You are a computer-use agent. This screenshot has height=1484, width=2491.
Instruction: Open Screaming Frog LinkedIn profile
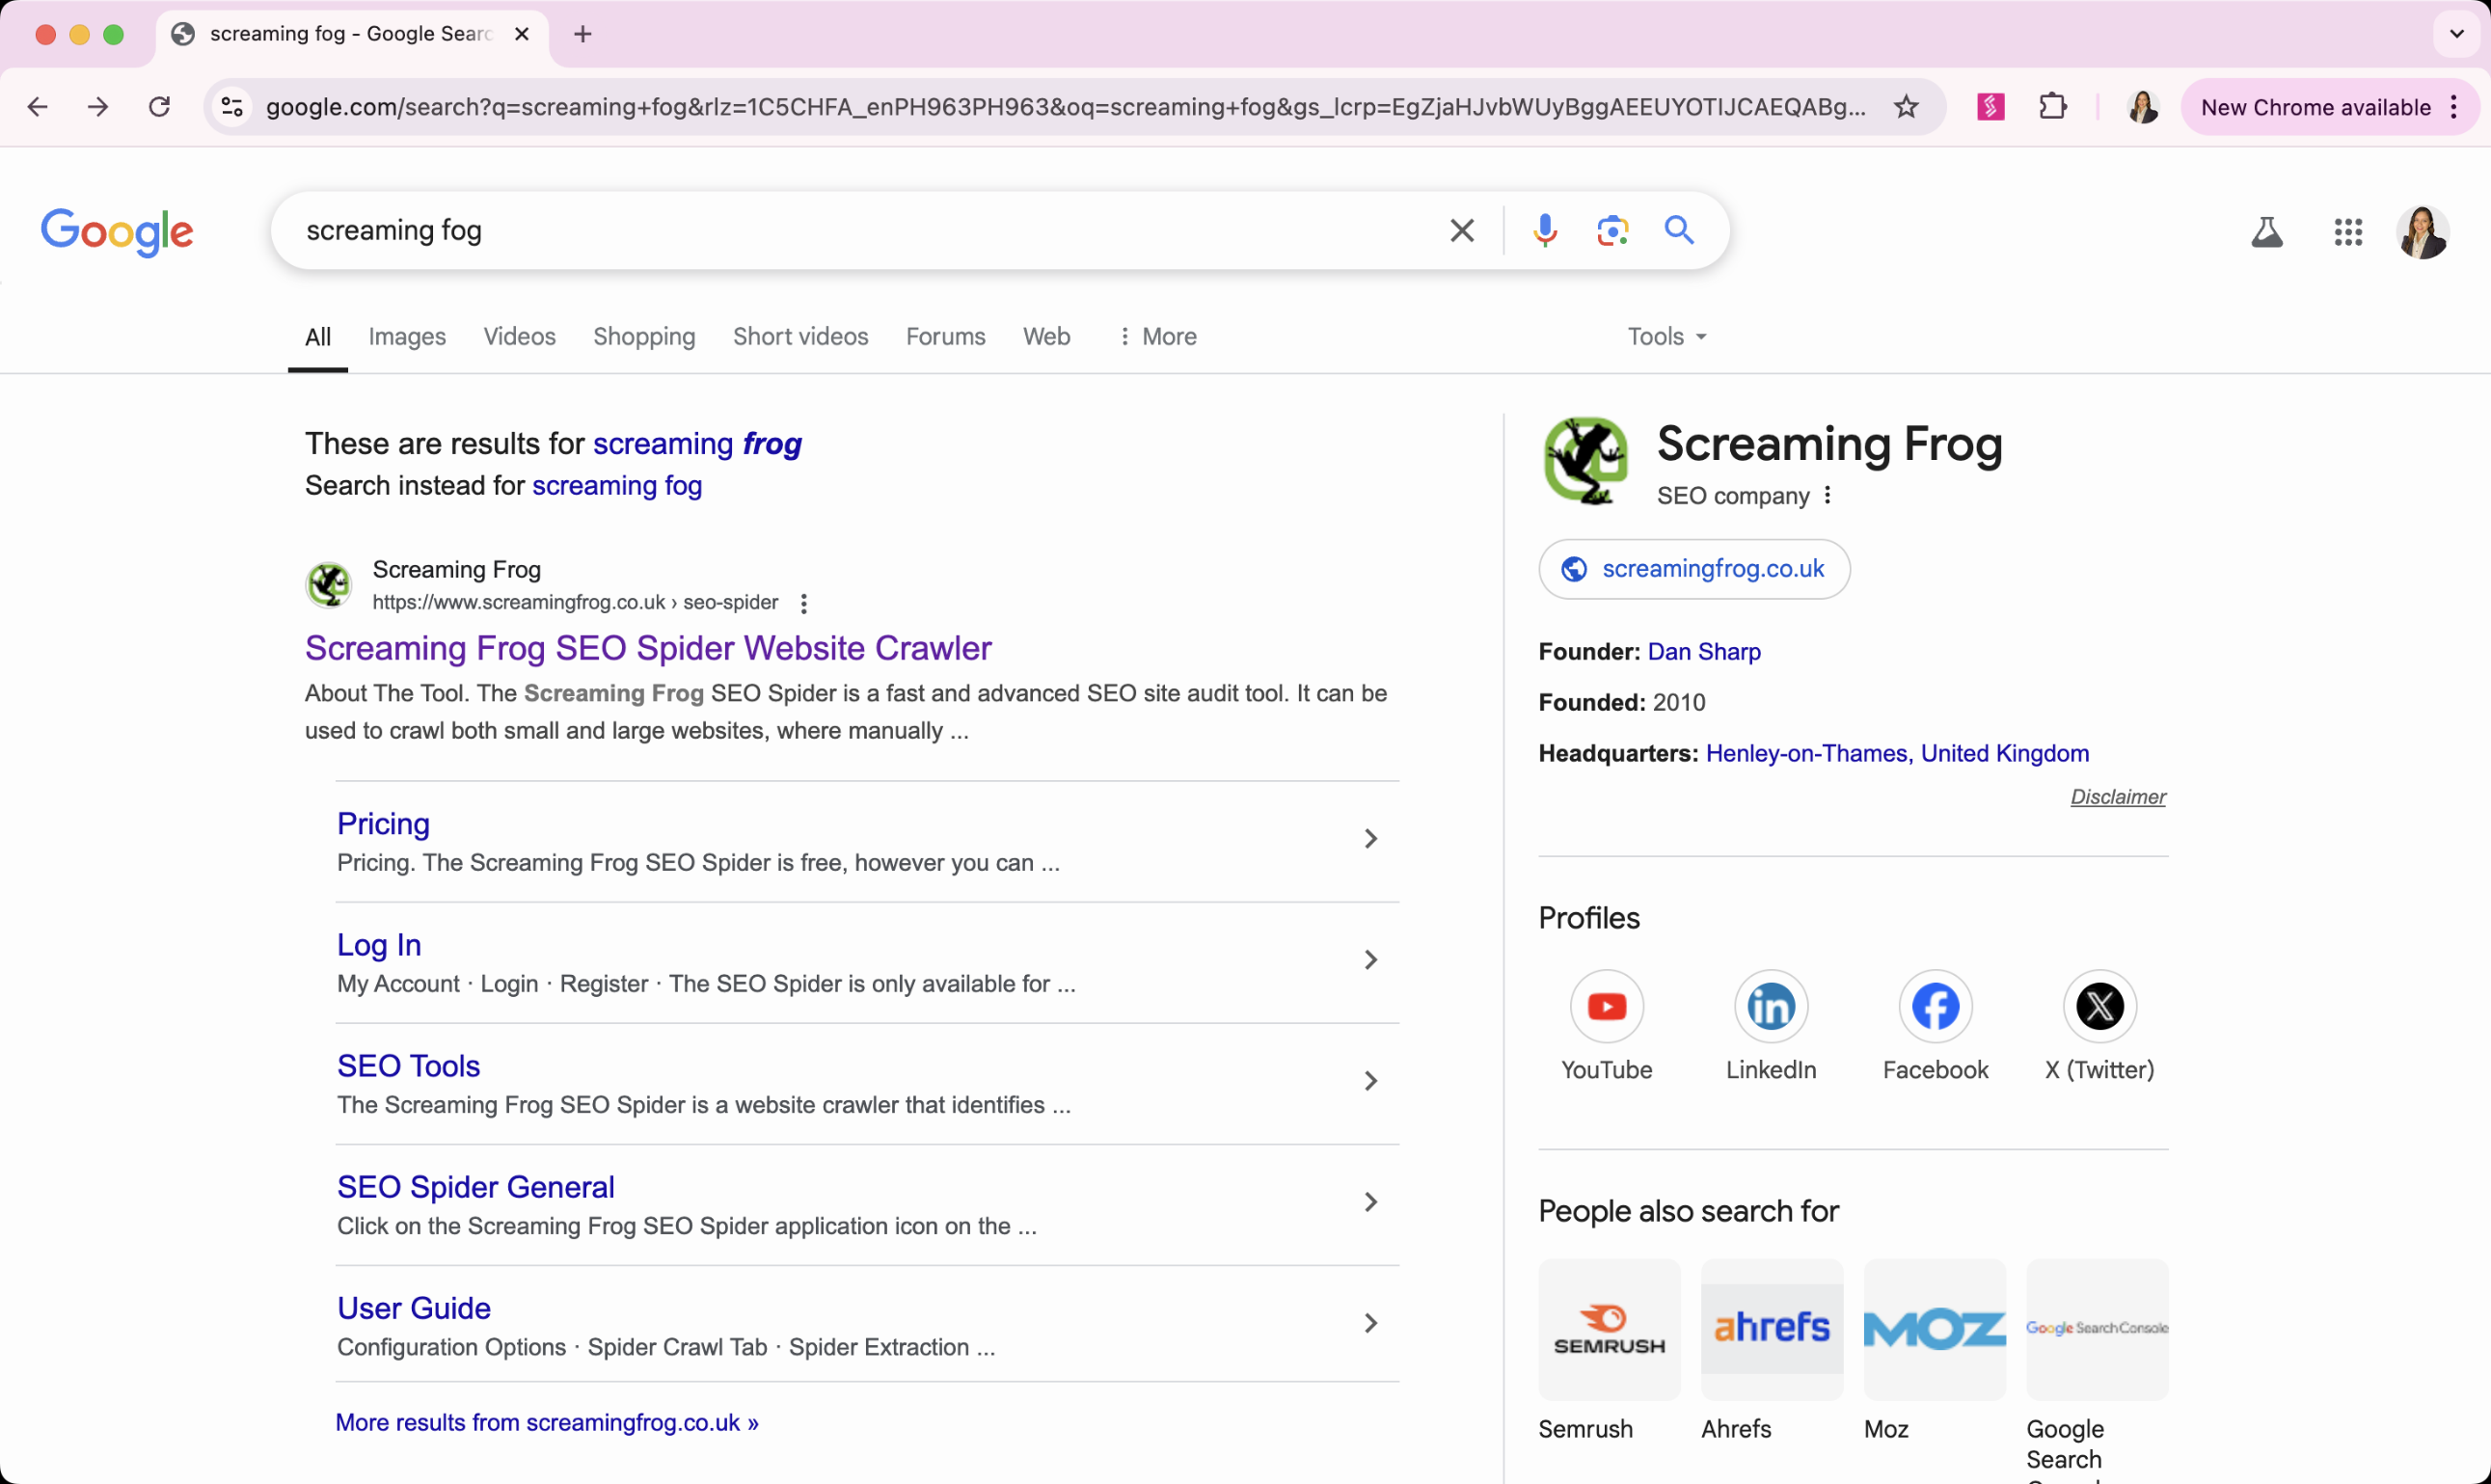(x=1770, y=1007)
